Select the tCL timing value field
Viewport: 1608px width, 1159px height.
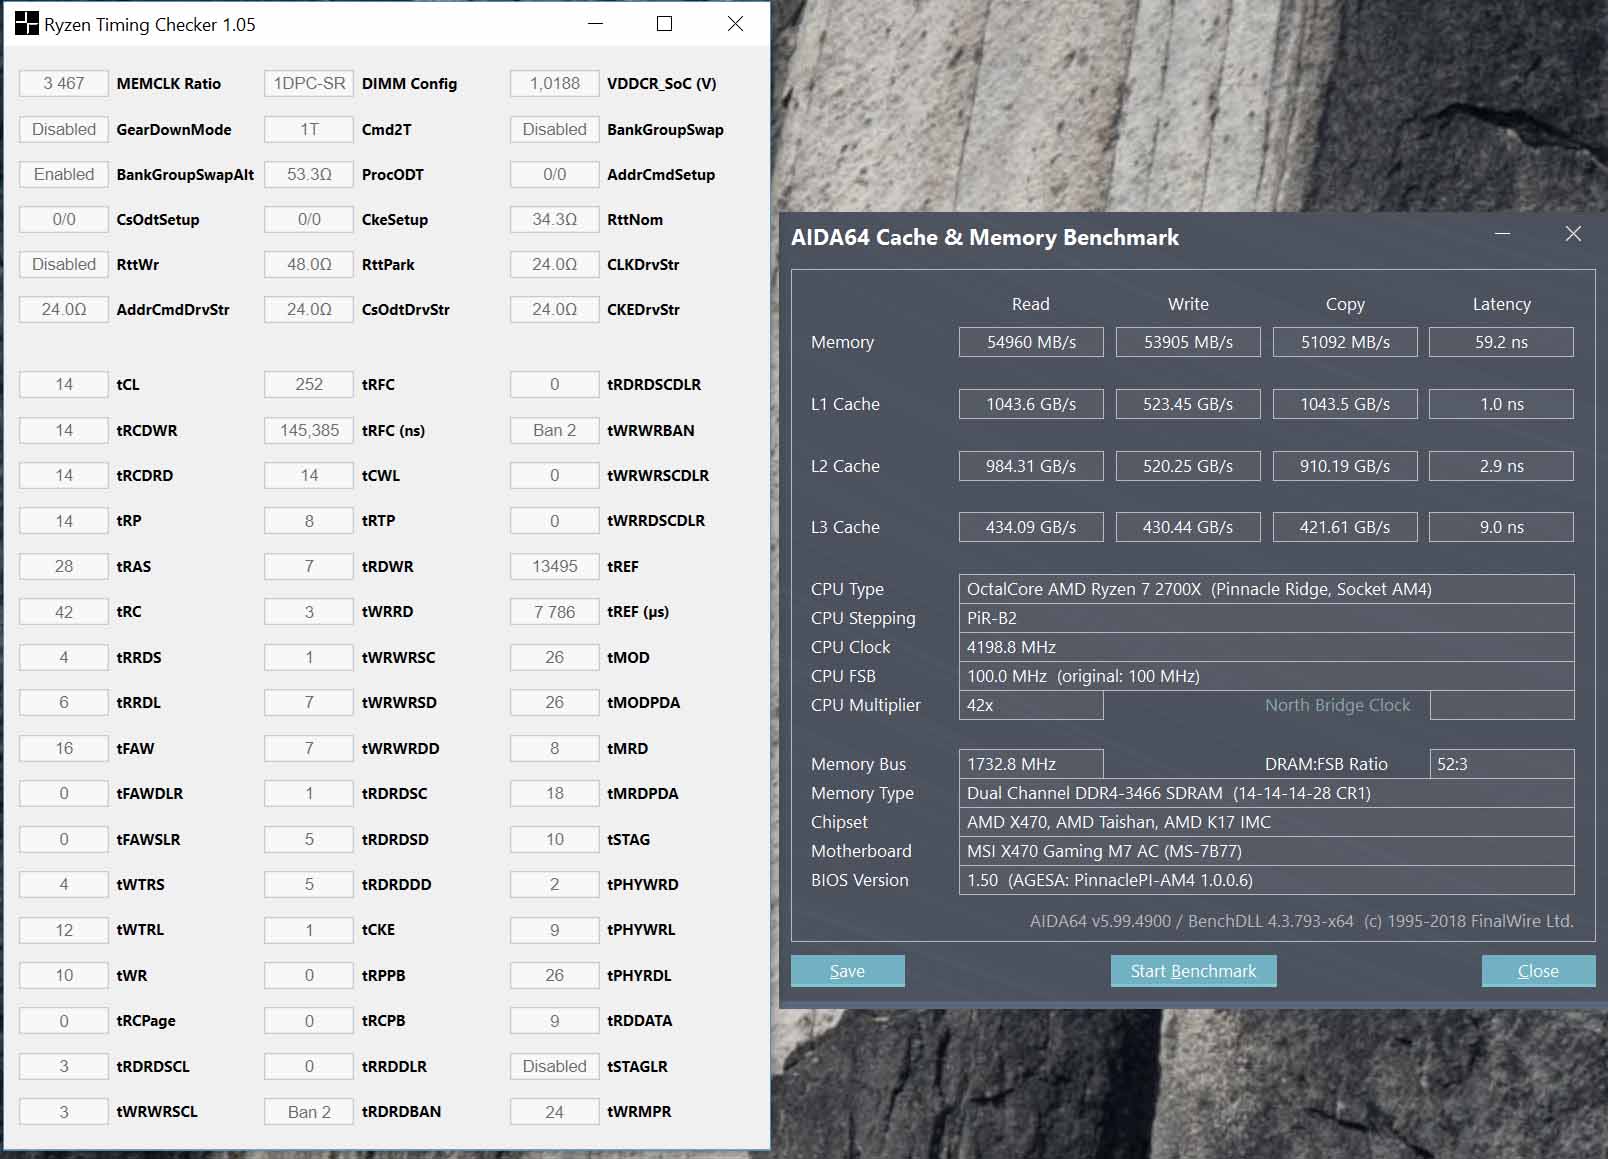(x=64, y=385)
